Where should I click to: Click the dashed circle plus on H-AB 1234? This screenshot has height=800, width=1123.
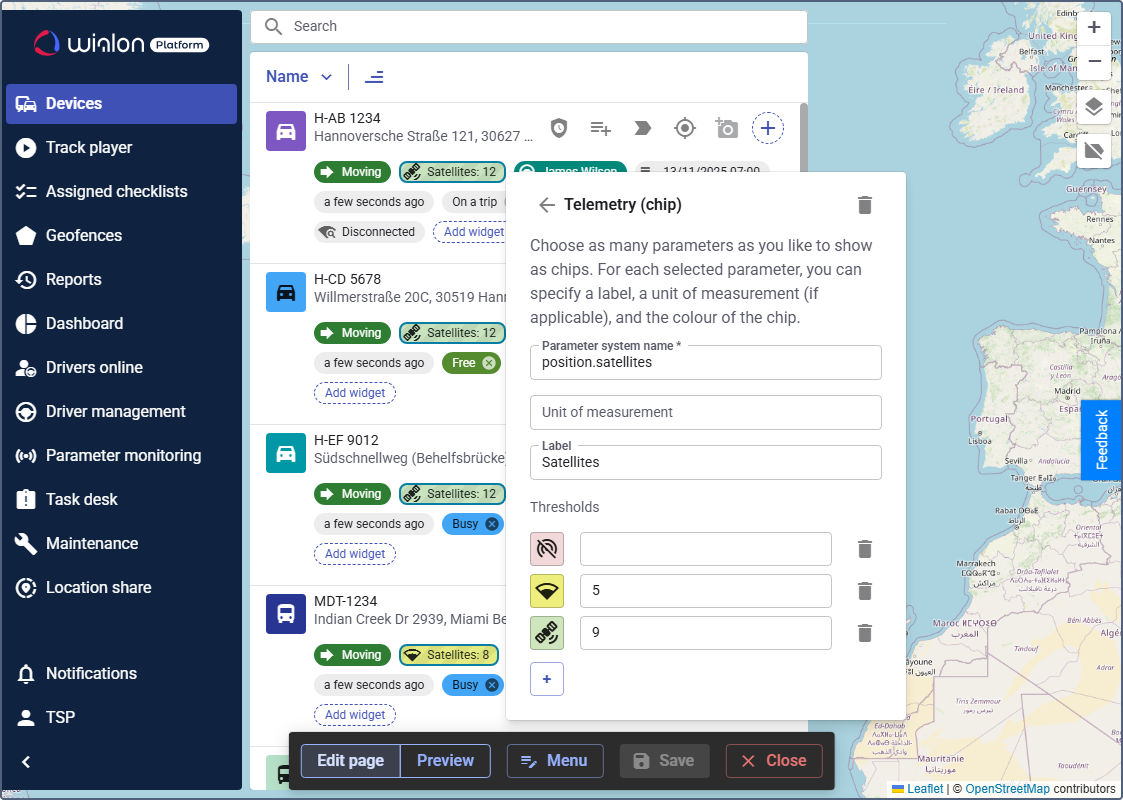coord(767,128)
